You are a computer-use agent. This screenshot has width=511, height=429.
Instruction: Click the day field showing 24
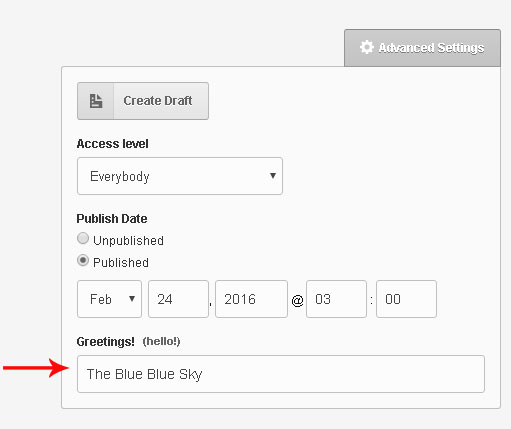178,299
